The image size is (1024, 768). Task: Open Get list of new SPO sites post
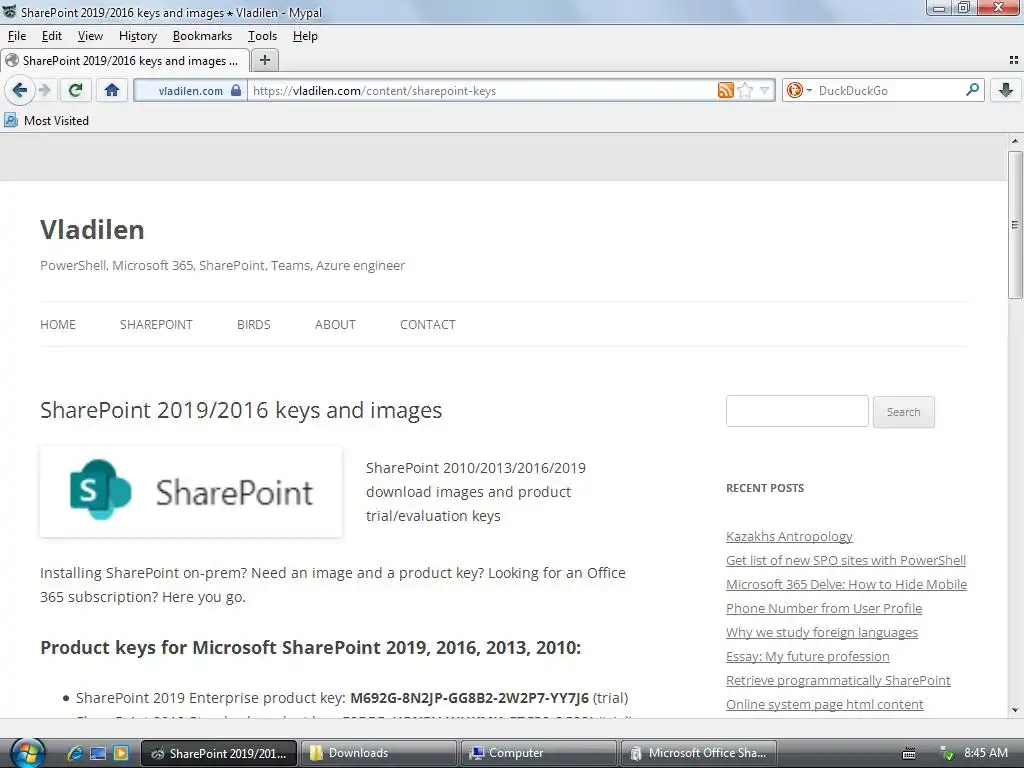846,560
